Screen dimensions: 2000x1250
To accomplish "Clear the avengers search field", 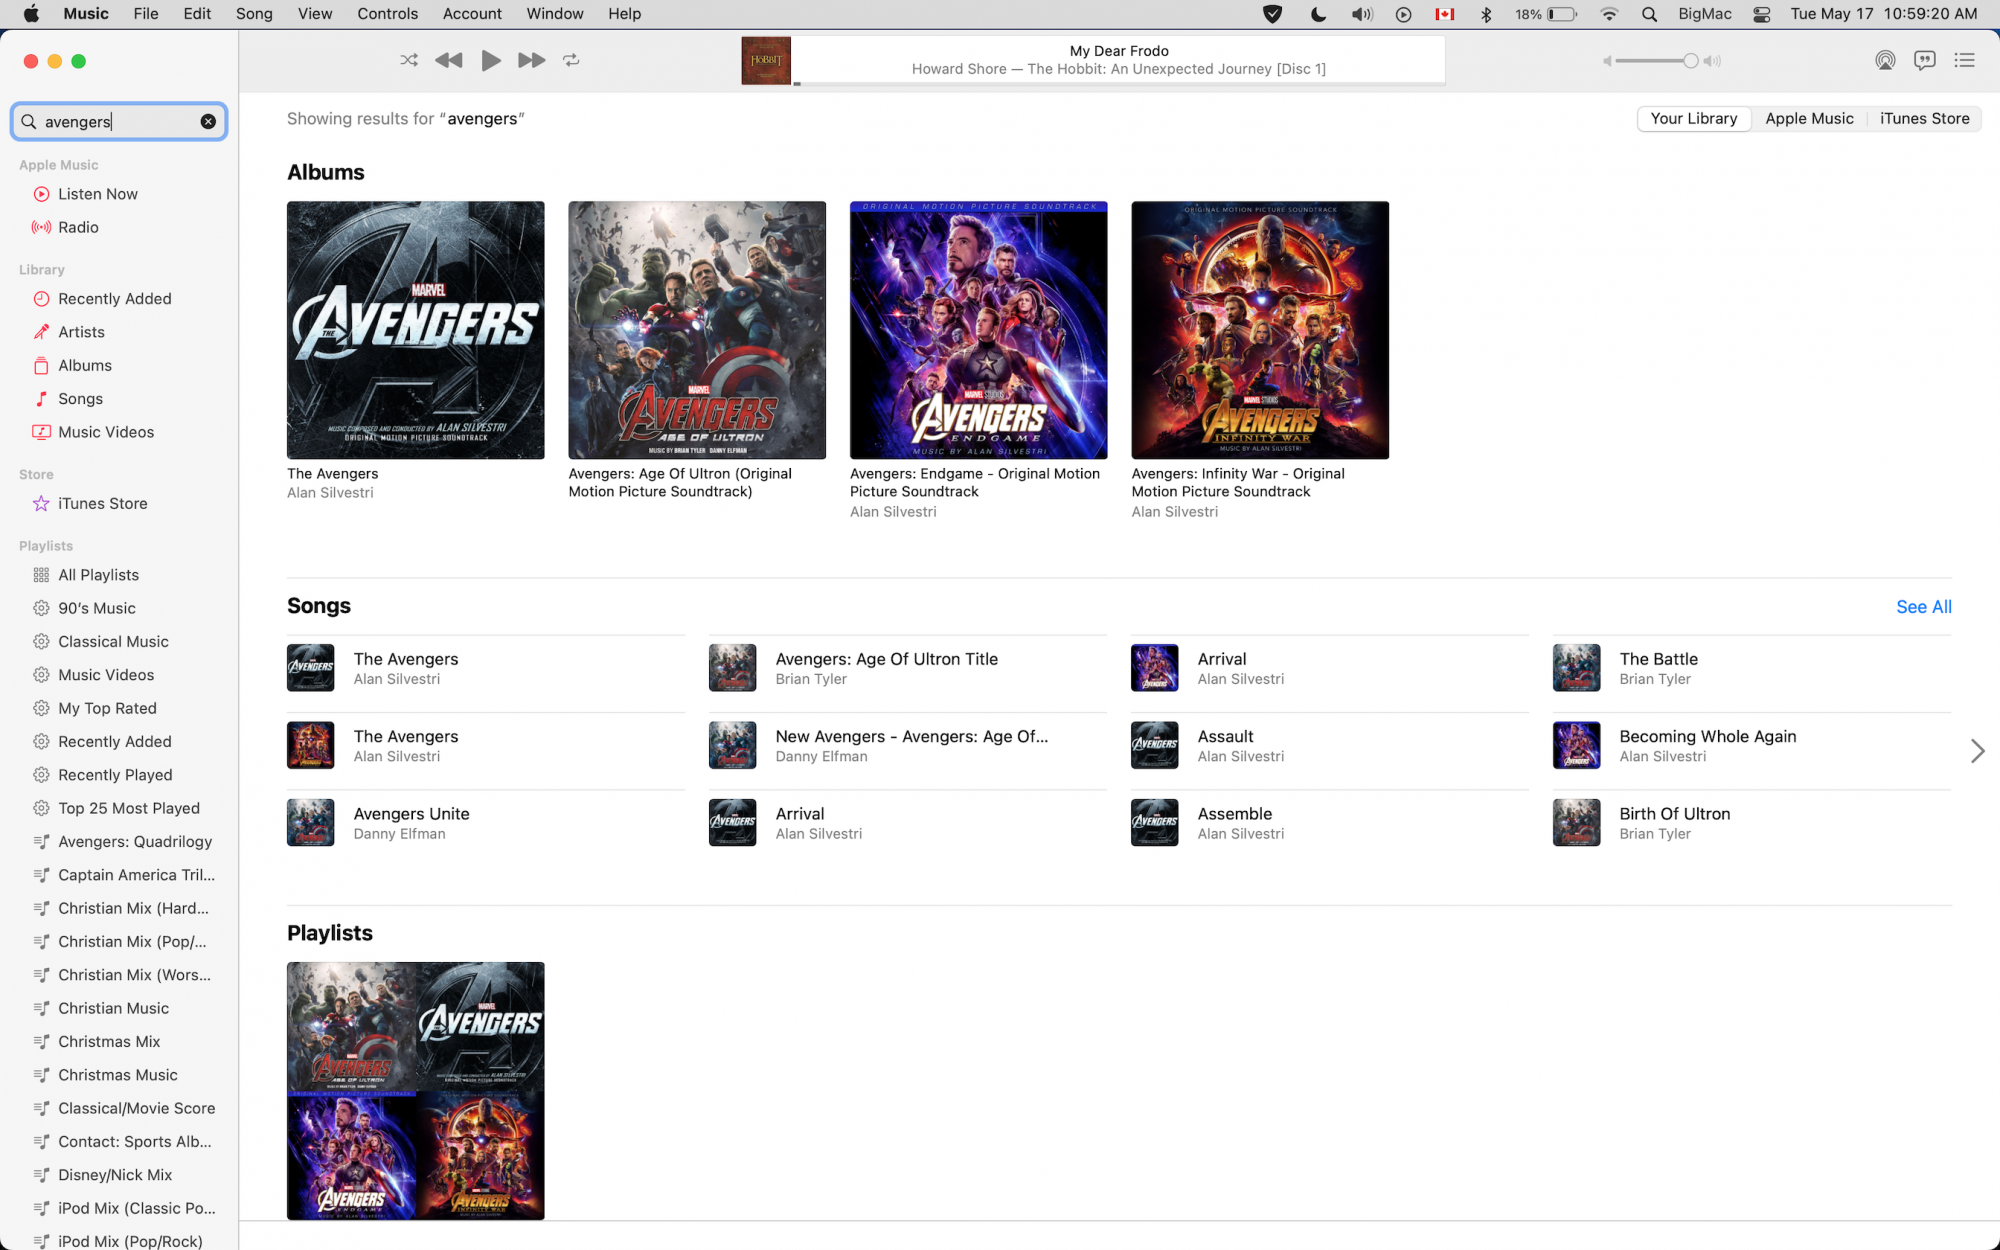I will (x=208, y=121).
